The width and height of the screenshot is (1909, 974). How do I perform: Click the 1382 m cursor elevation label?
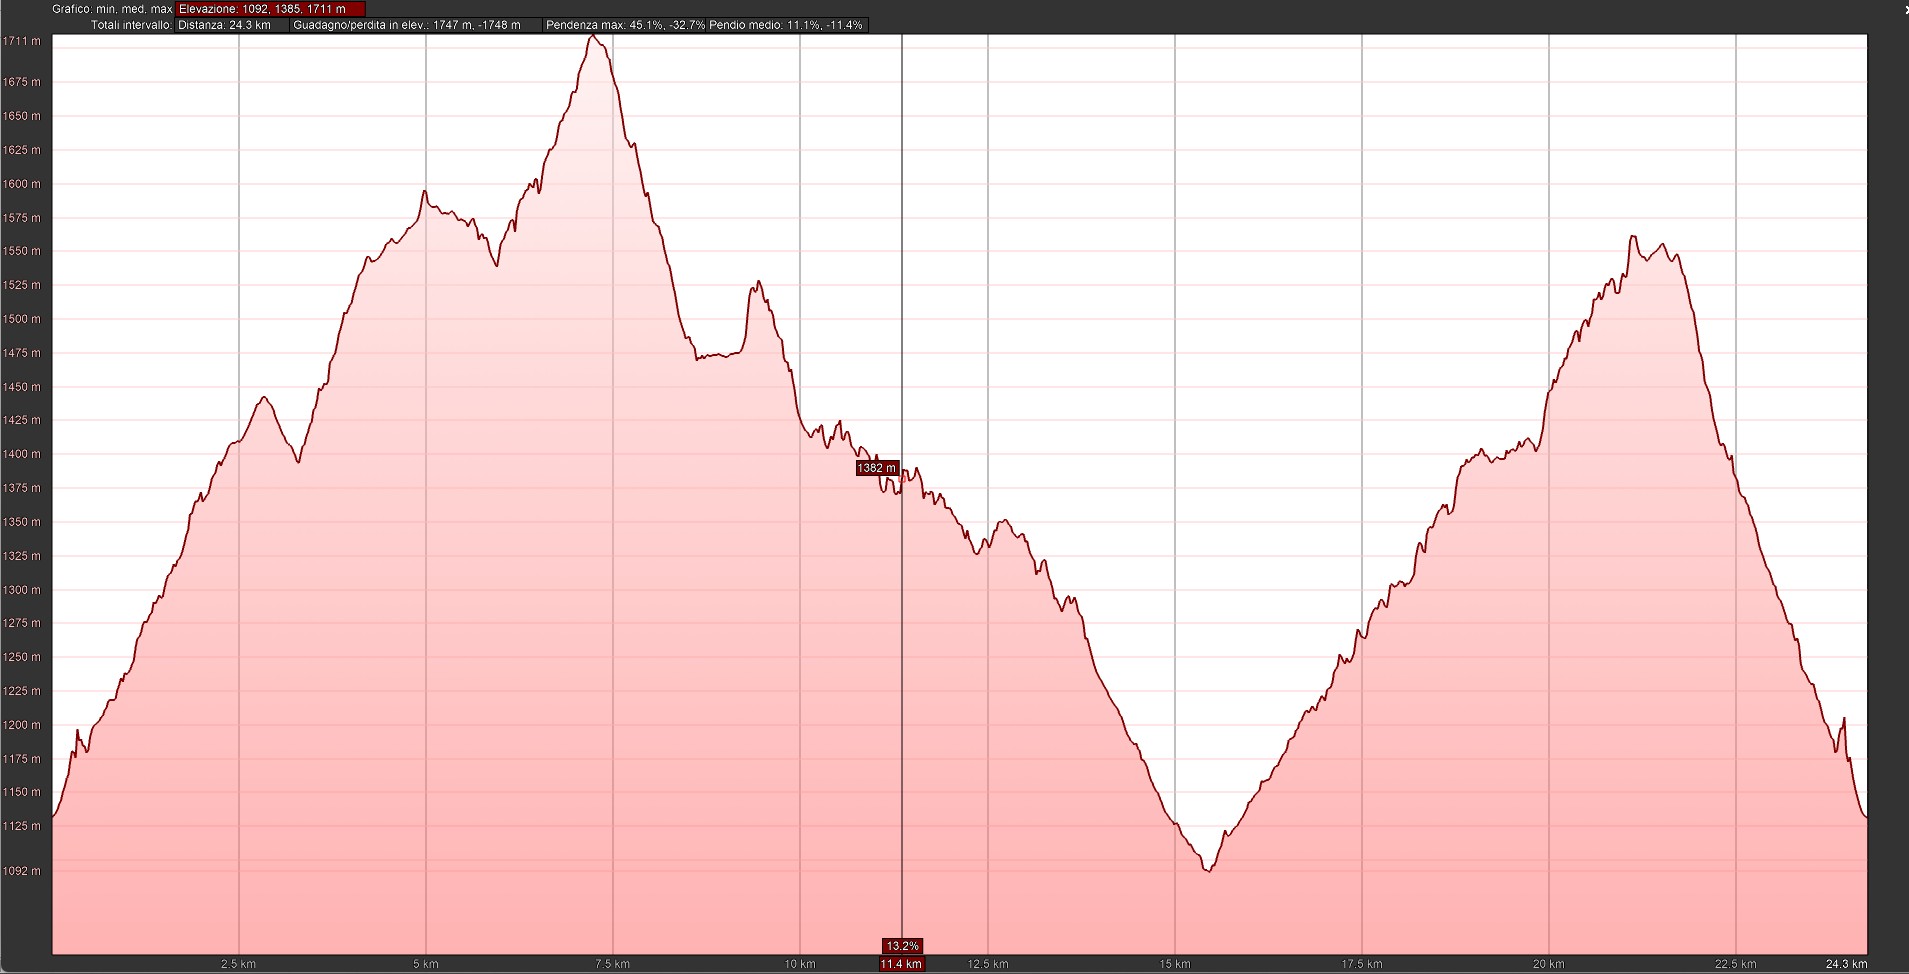pos(877,468)
